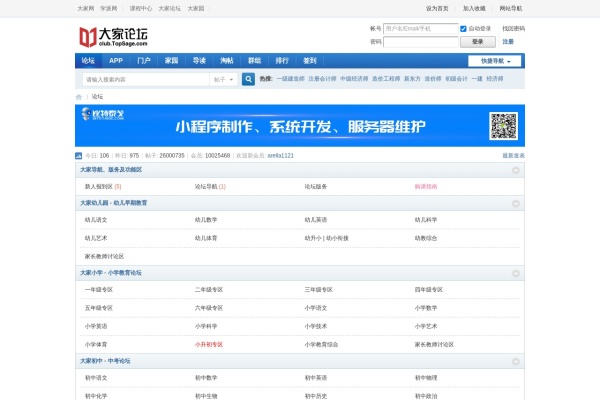Click the 大家论坛 site logo
This screenshot has height=400, width=600.
coord(112,37)
